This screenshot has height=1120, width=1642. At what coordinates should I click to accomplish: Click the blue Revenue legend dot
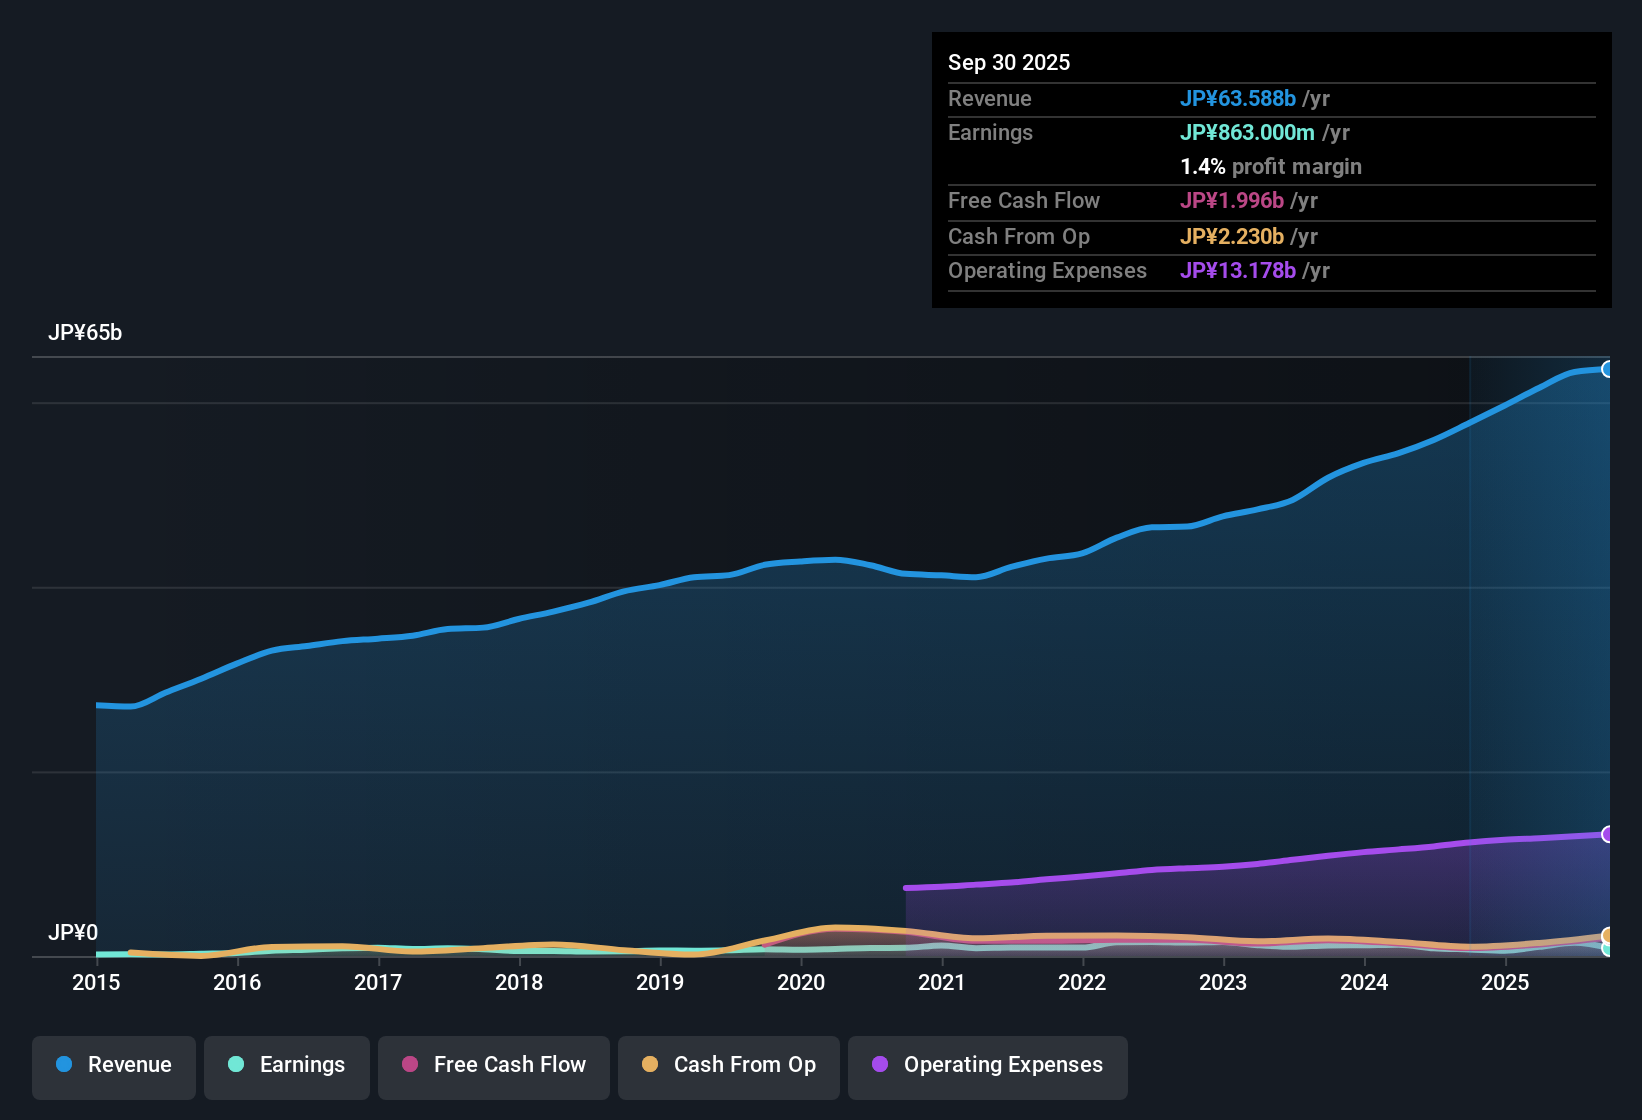click(x=64, y=1065)
